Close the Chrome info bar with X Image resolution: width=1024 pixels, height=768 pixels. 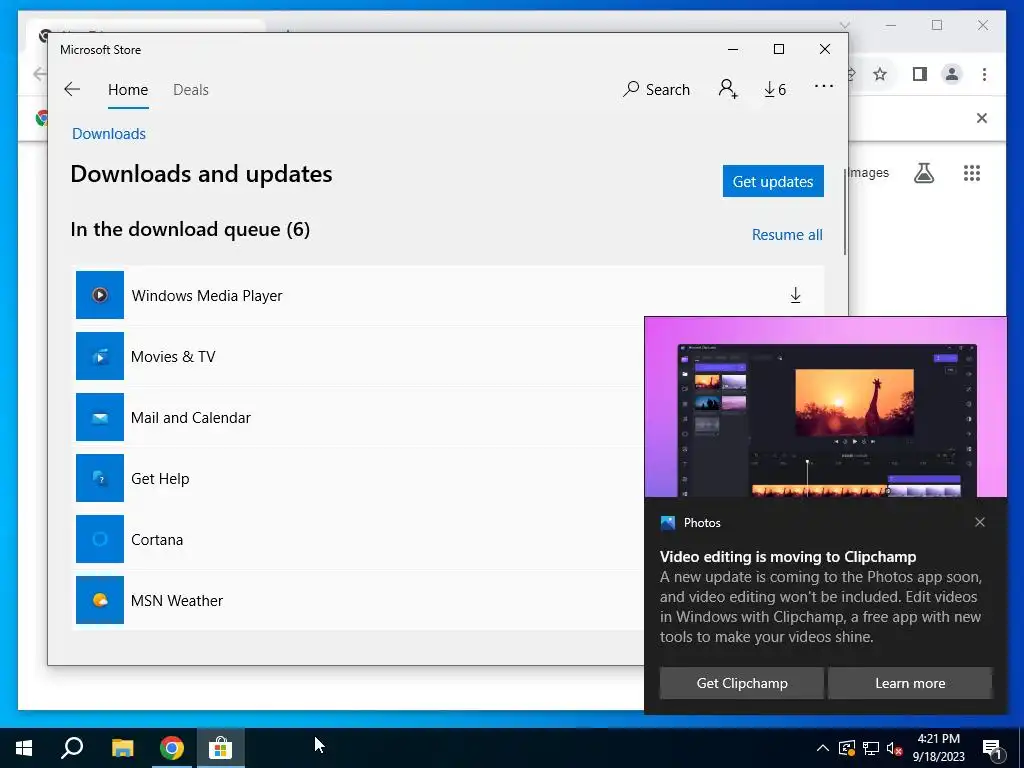[x=982, y=118]
